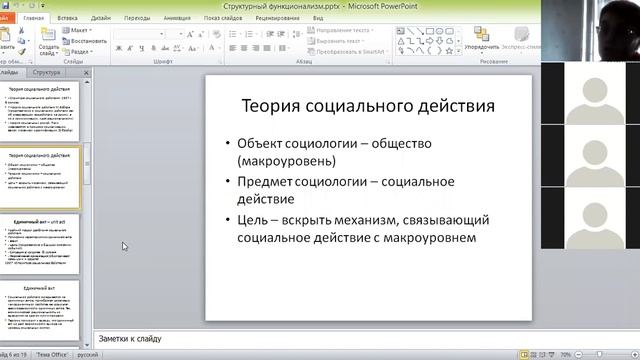The width and height of the screenshot is (640, 360).
Task: Click the zoom out minus button
Action: tap(578, 355)
